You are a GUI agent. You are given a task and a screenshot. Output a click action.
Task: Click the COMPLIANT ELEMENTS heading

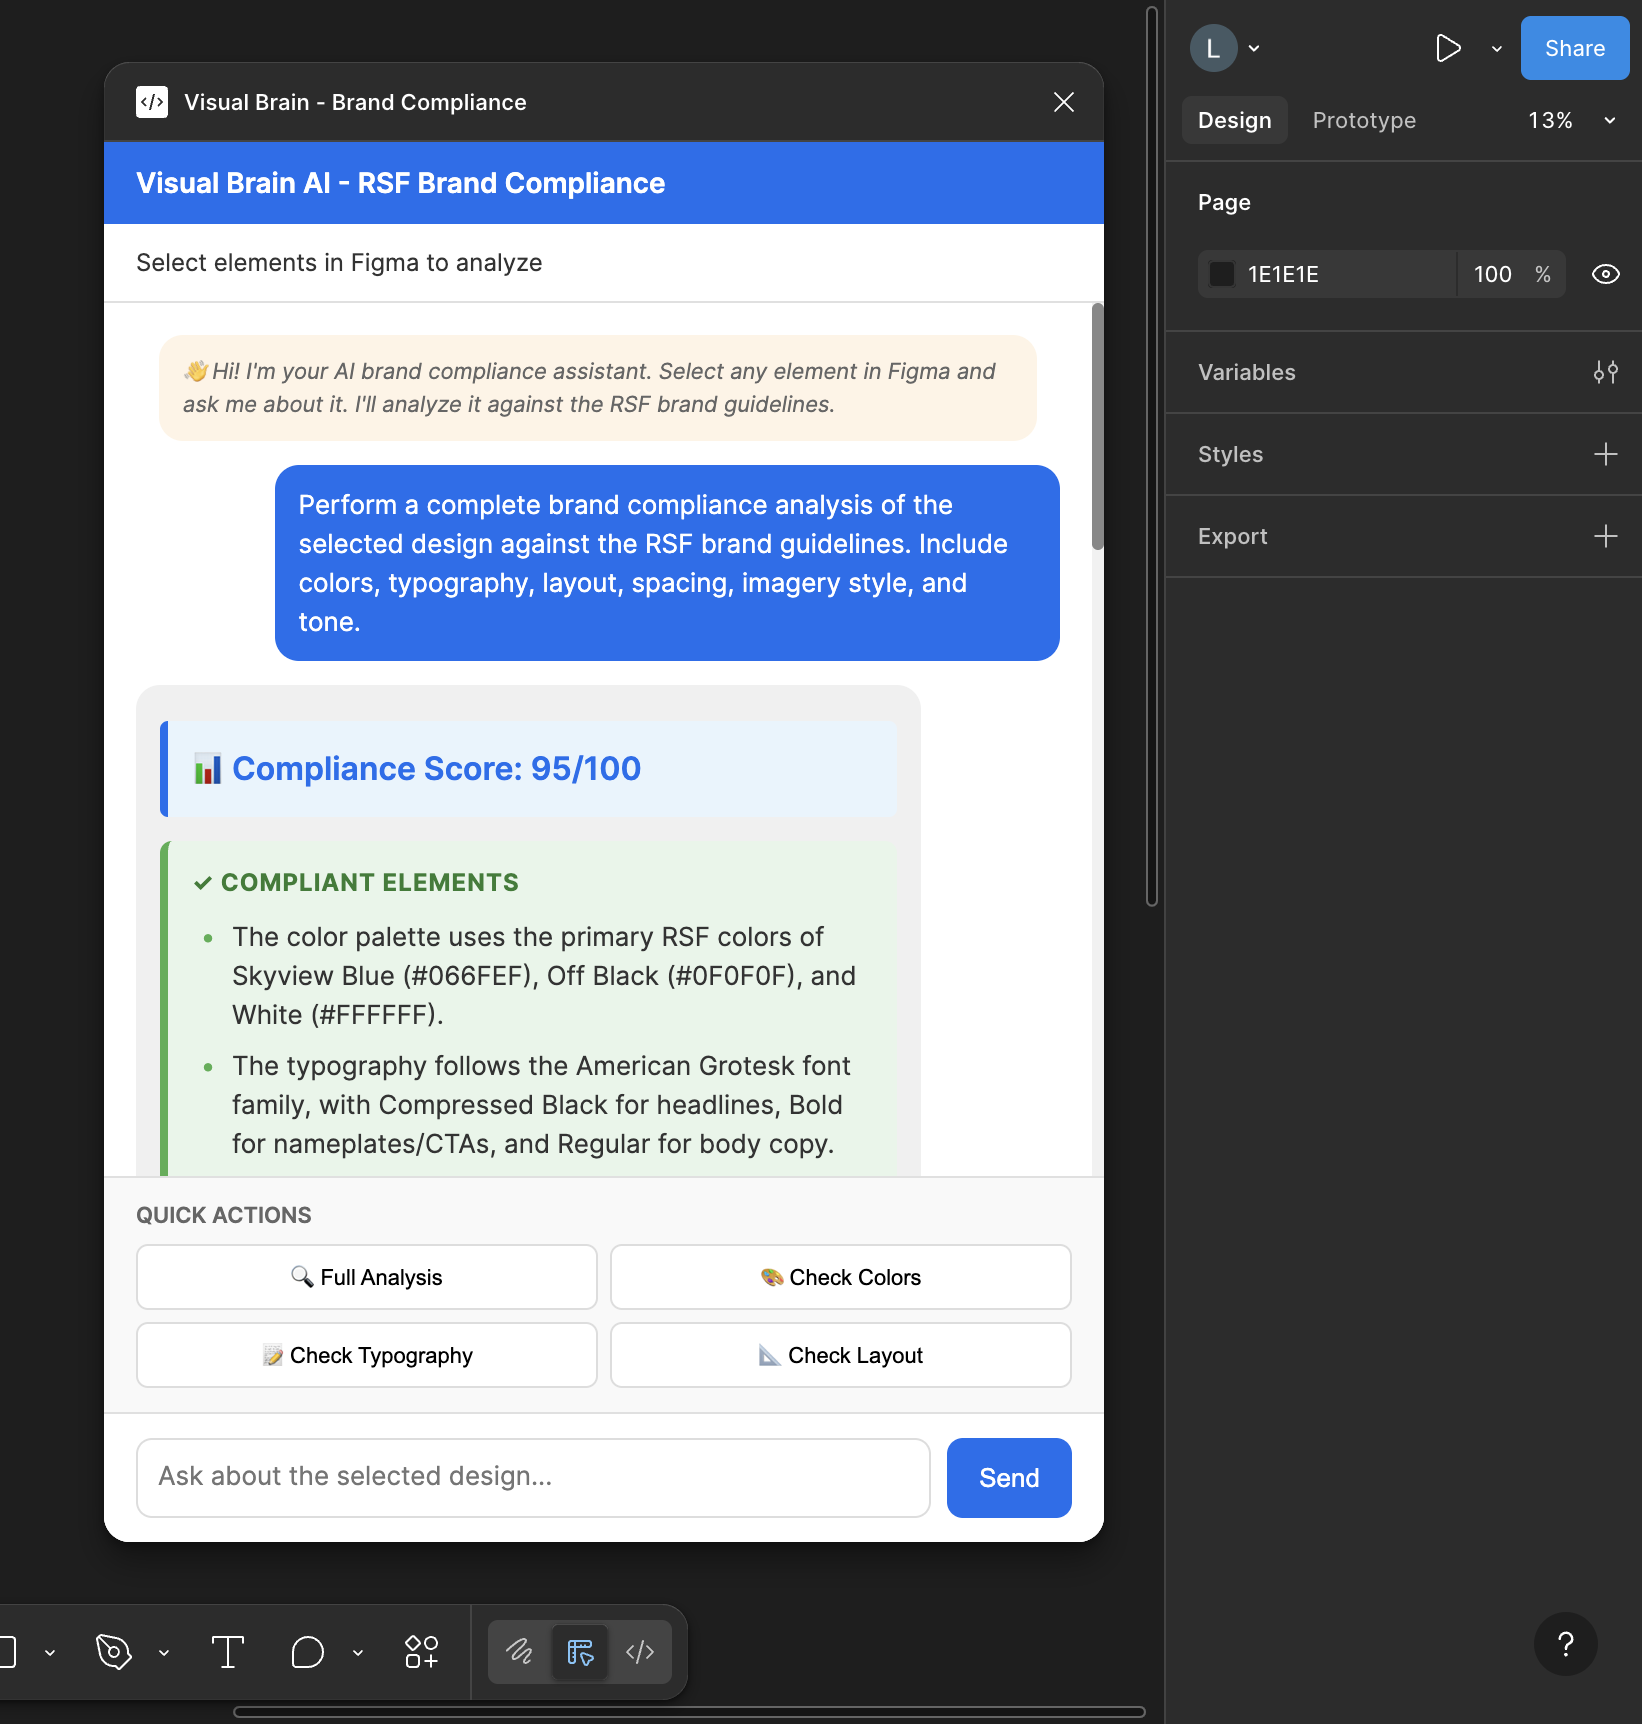point(370,882)
